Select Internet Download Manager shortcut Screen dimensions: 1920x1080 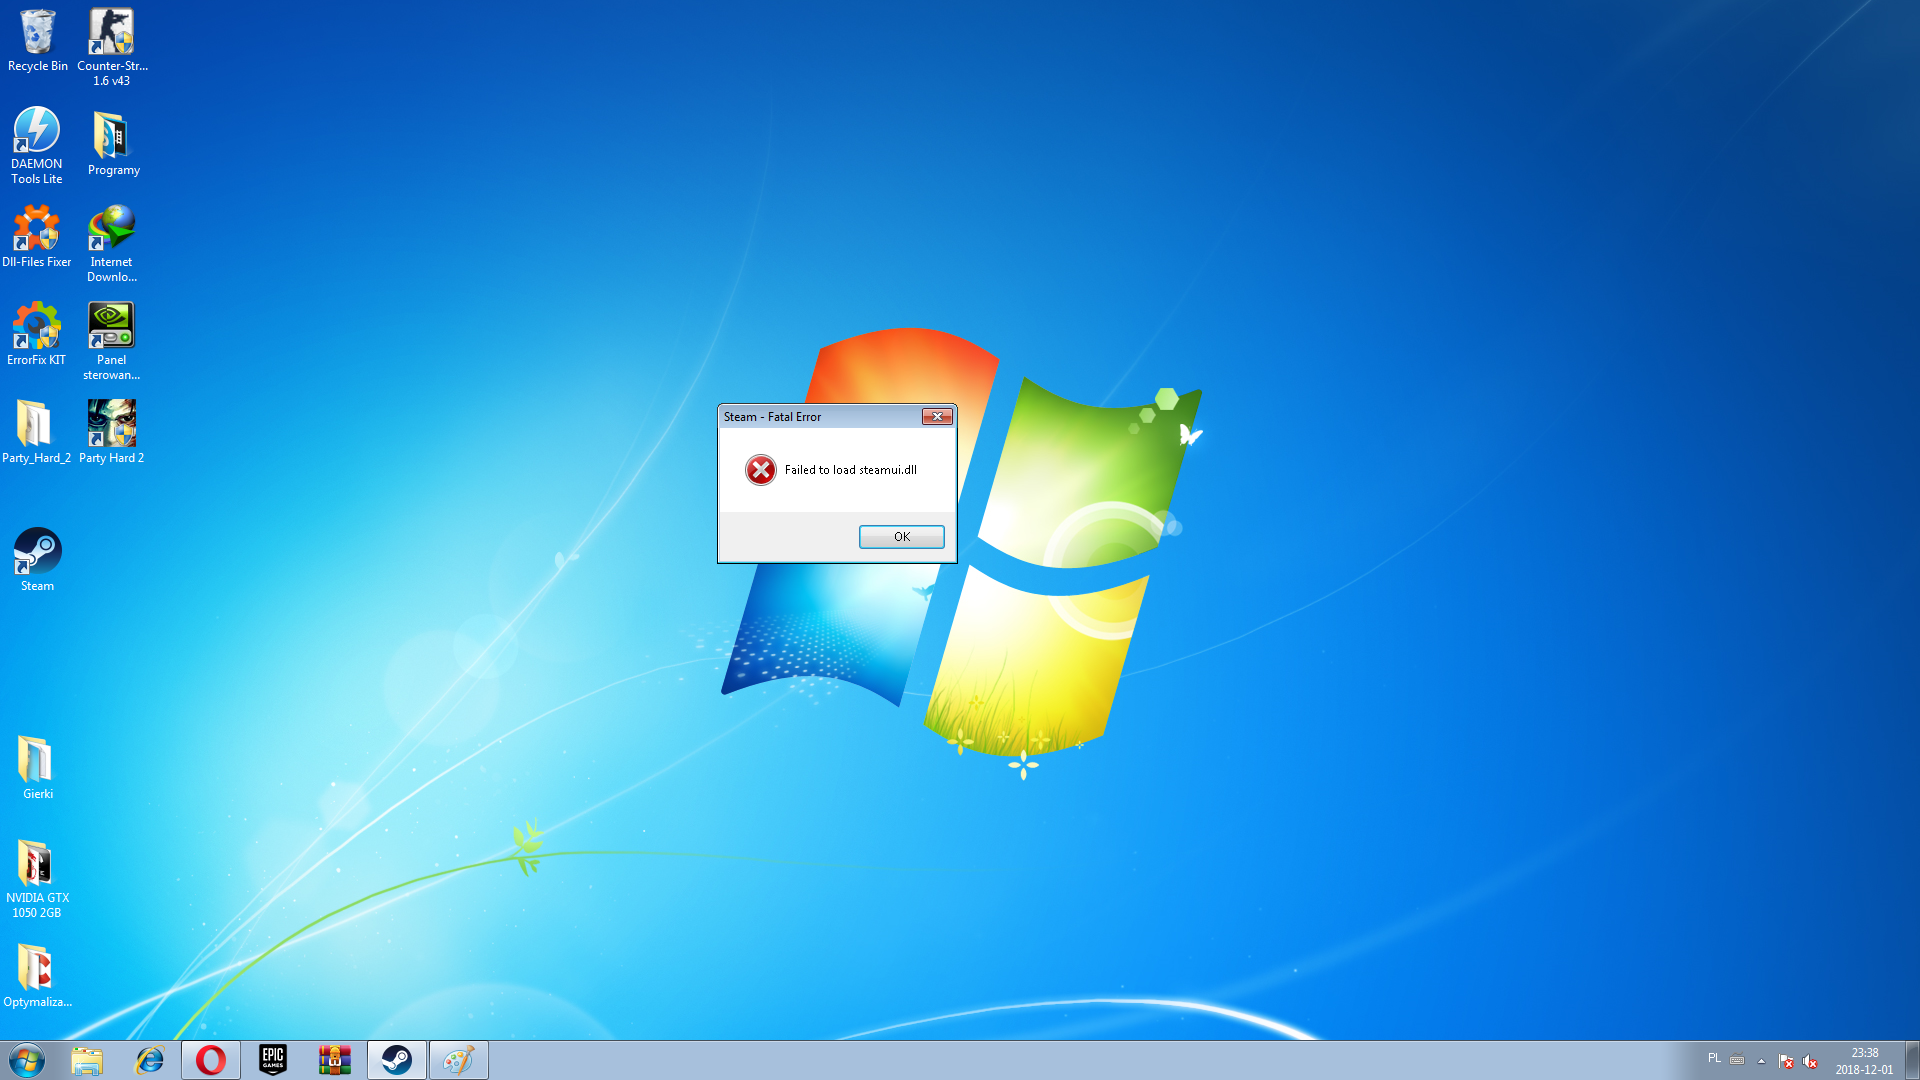[111, 230]
